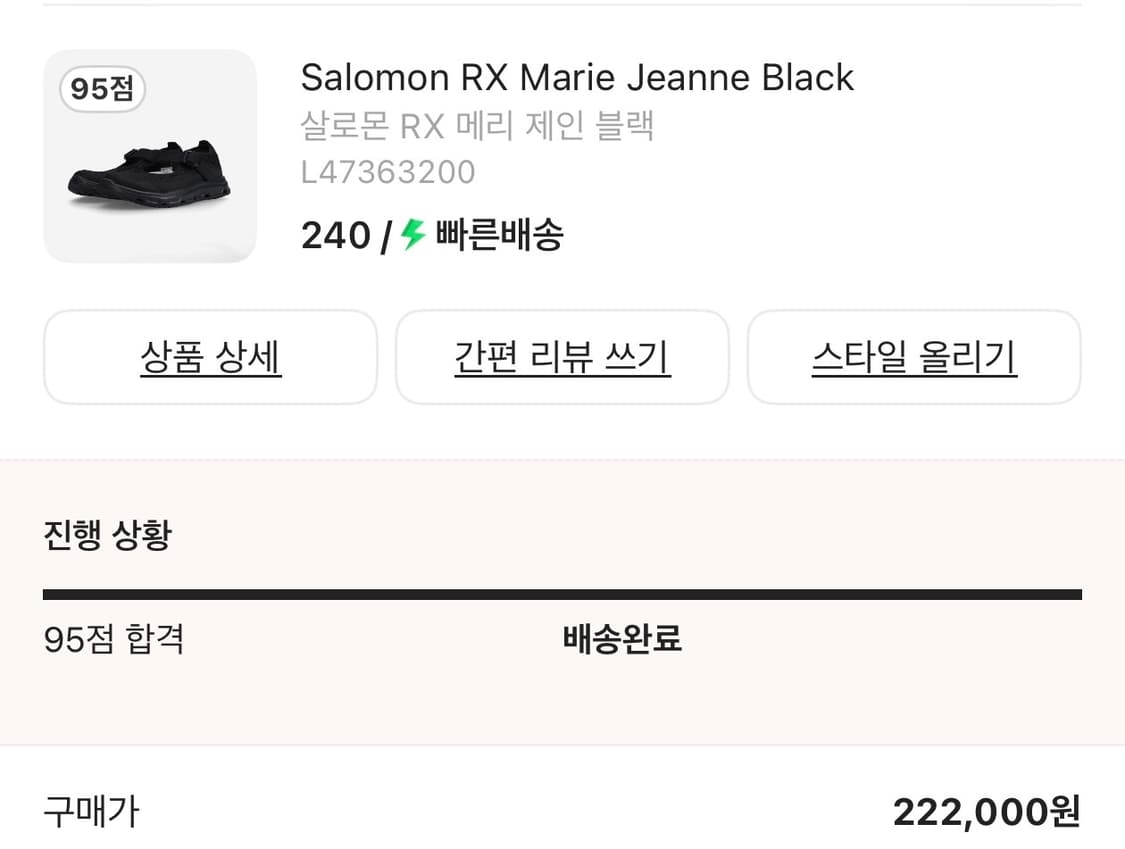Click the lightning fast delivery icon
This screenshot has width=1125, height=849.
[410, 235]
